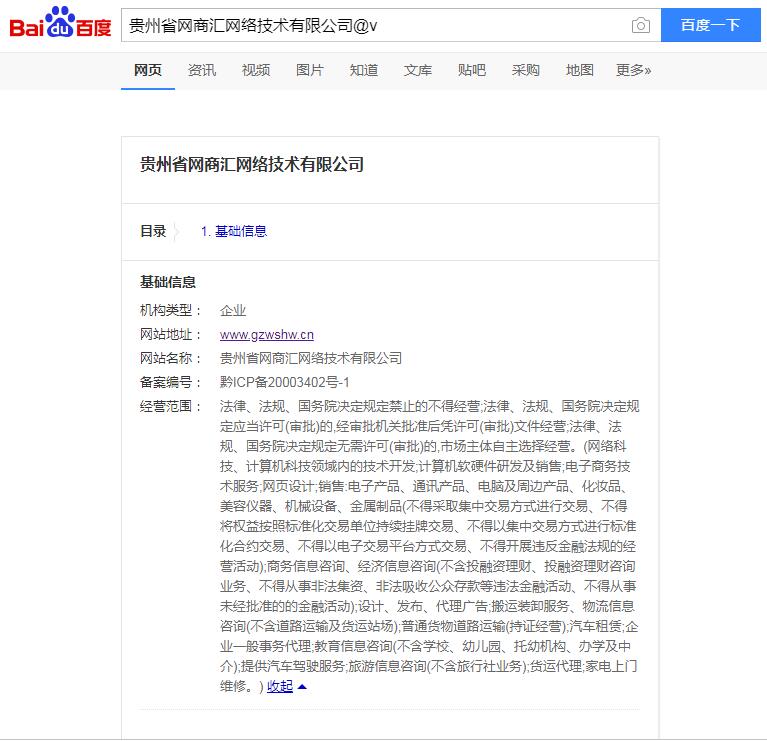Open the 文库 tab

[x=418, y=70]
